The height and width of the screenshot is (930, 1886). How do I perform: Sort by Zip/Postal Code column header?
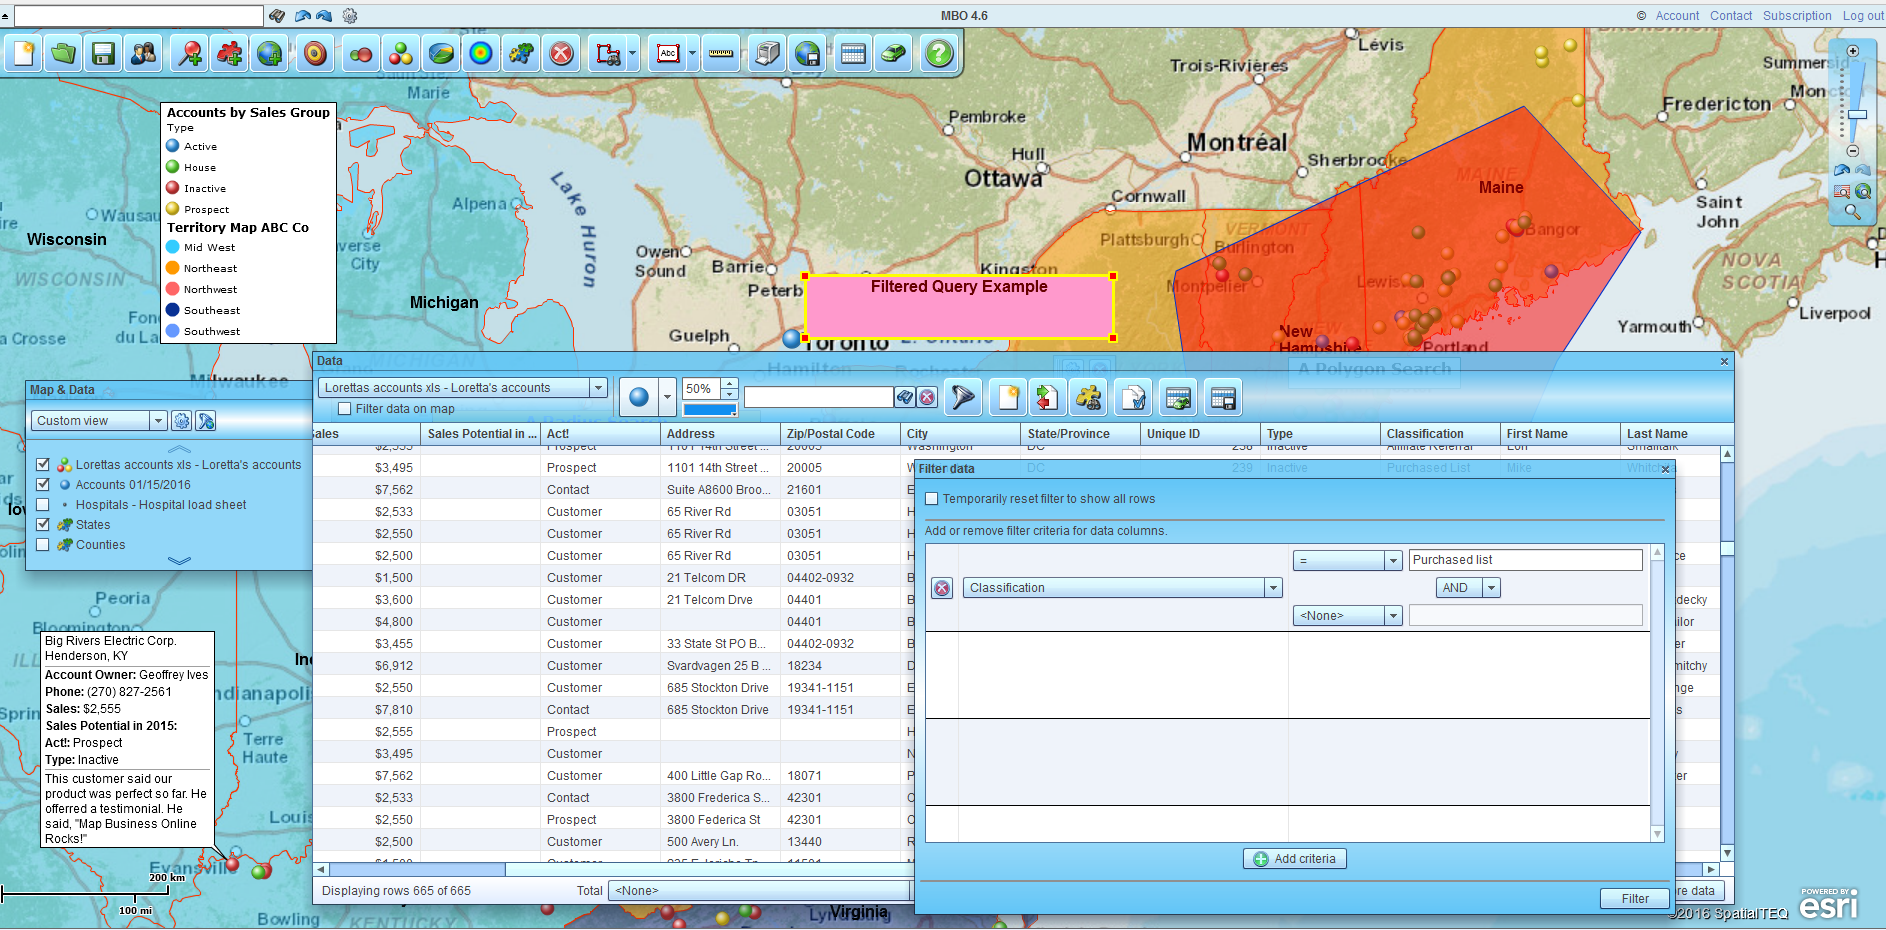pos(840,434)
